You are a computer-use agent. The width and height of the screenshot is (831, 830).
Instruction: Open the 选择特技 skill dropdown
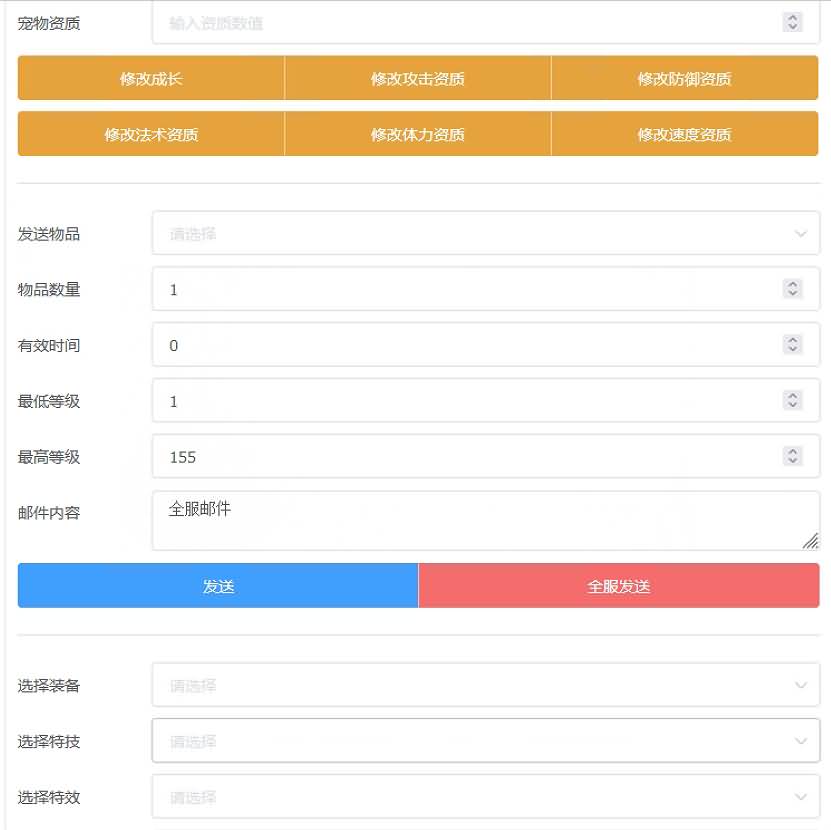[485, 741]
